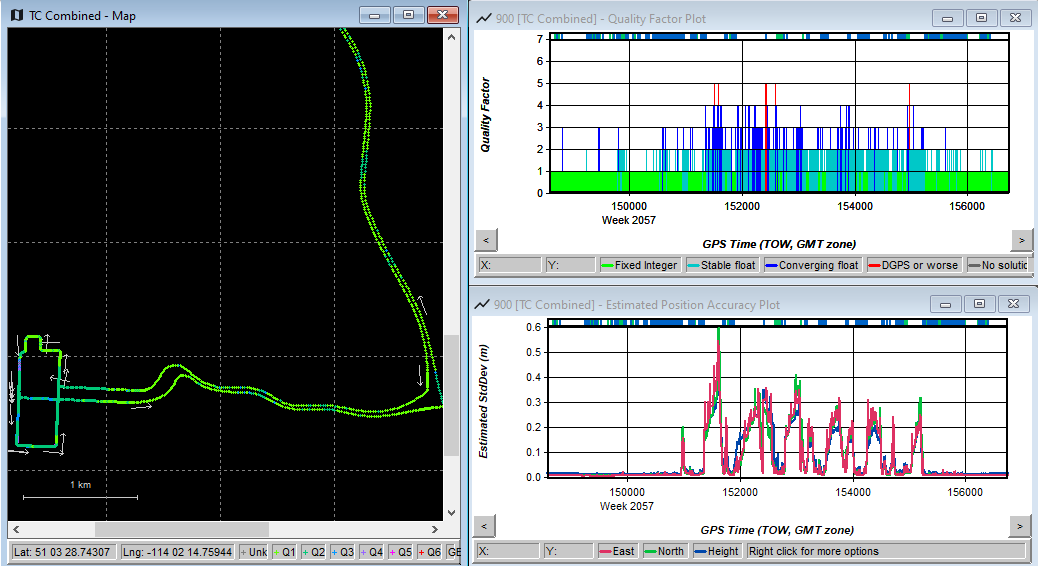This screenshot has height=566, width=1038.
Task: Click the Q5 quality legend in map status bar
Action: point(401,551)
